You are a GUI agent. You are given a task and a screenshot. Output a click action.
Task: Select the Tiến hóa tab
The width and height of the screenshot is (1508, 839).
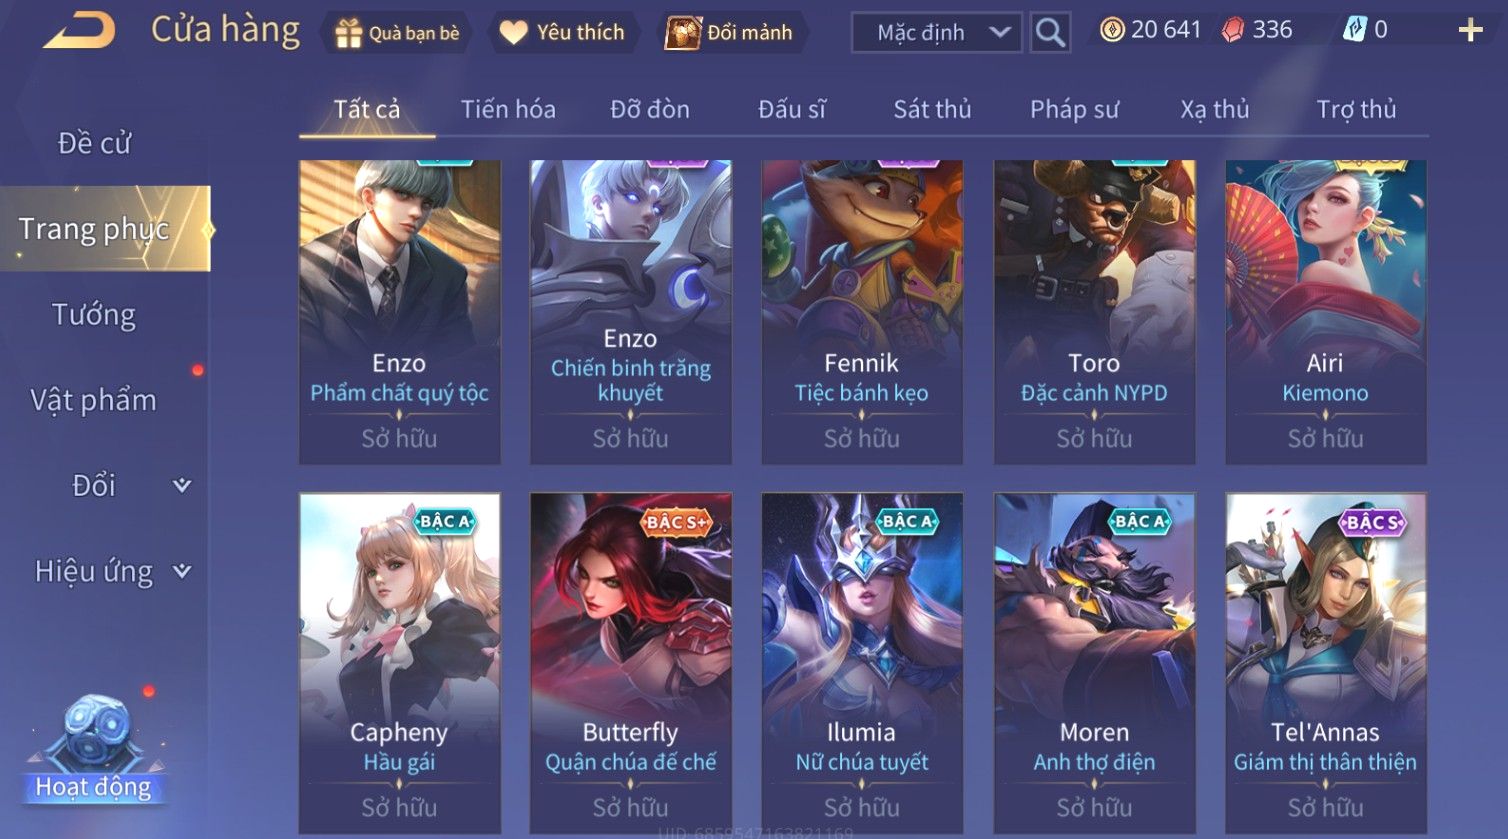(x=508, y=109)
